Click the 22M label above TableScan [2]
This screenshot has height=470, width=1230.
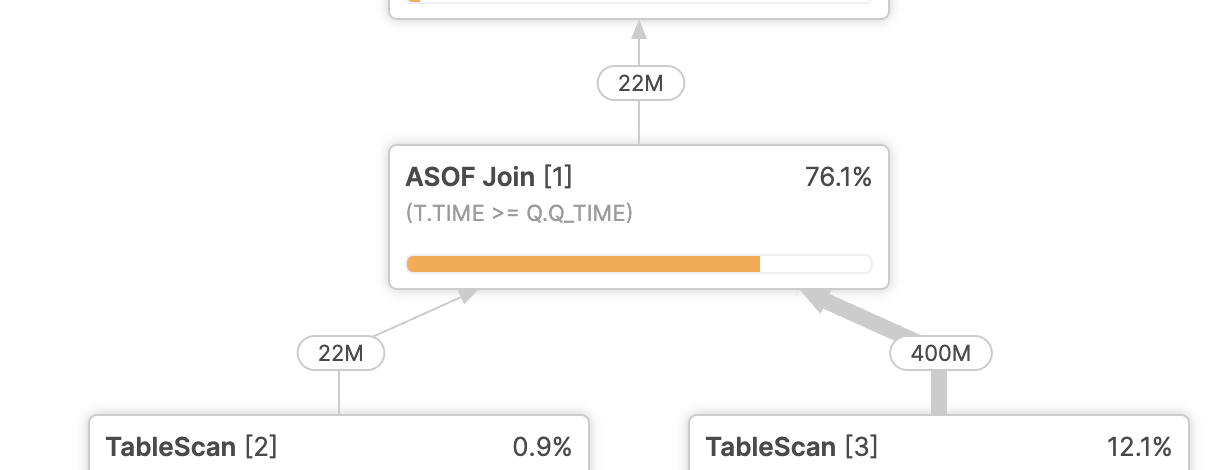click(340, 353)
